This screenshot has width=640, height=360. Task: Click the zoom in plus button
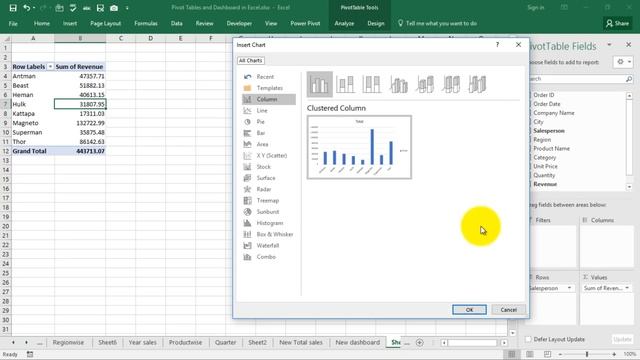[614, 354]
